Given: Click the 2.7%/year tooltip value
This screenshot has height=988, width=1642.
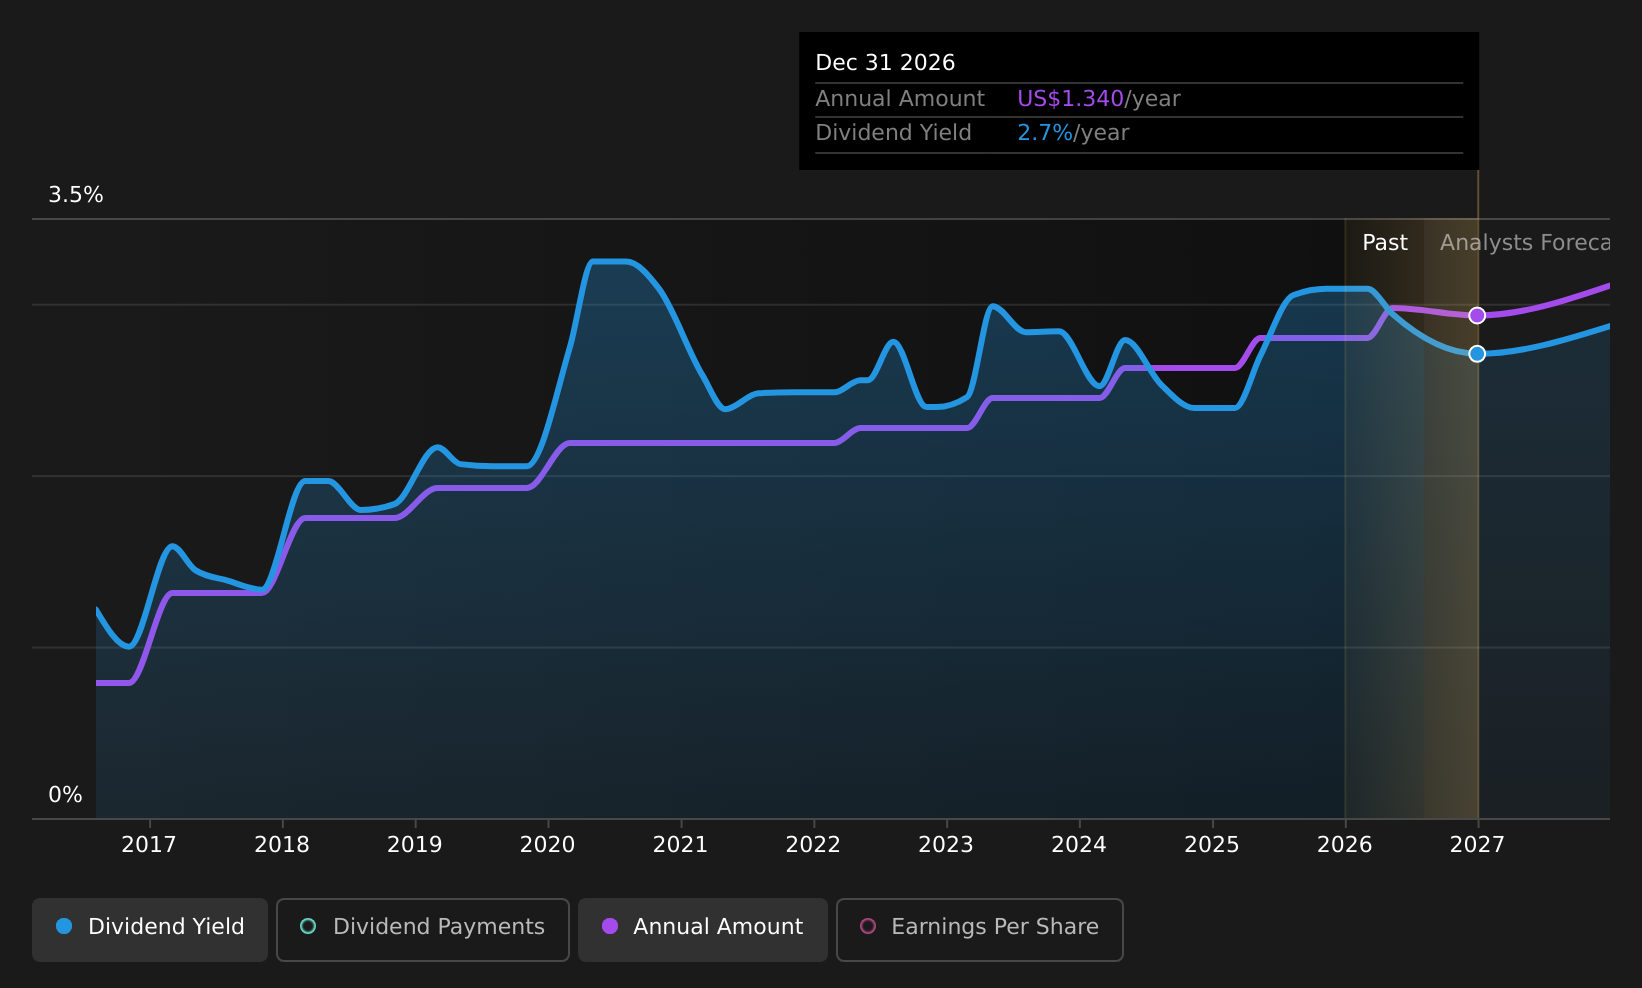Looking at the screenshot, I should coord(1073,133).
